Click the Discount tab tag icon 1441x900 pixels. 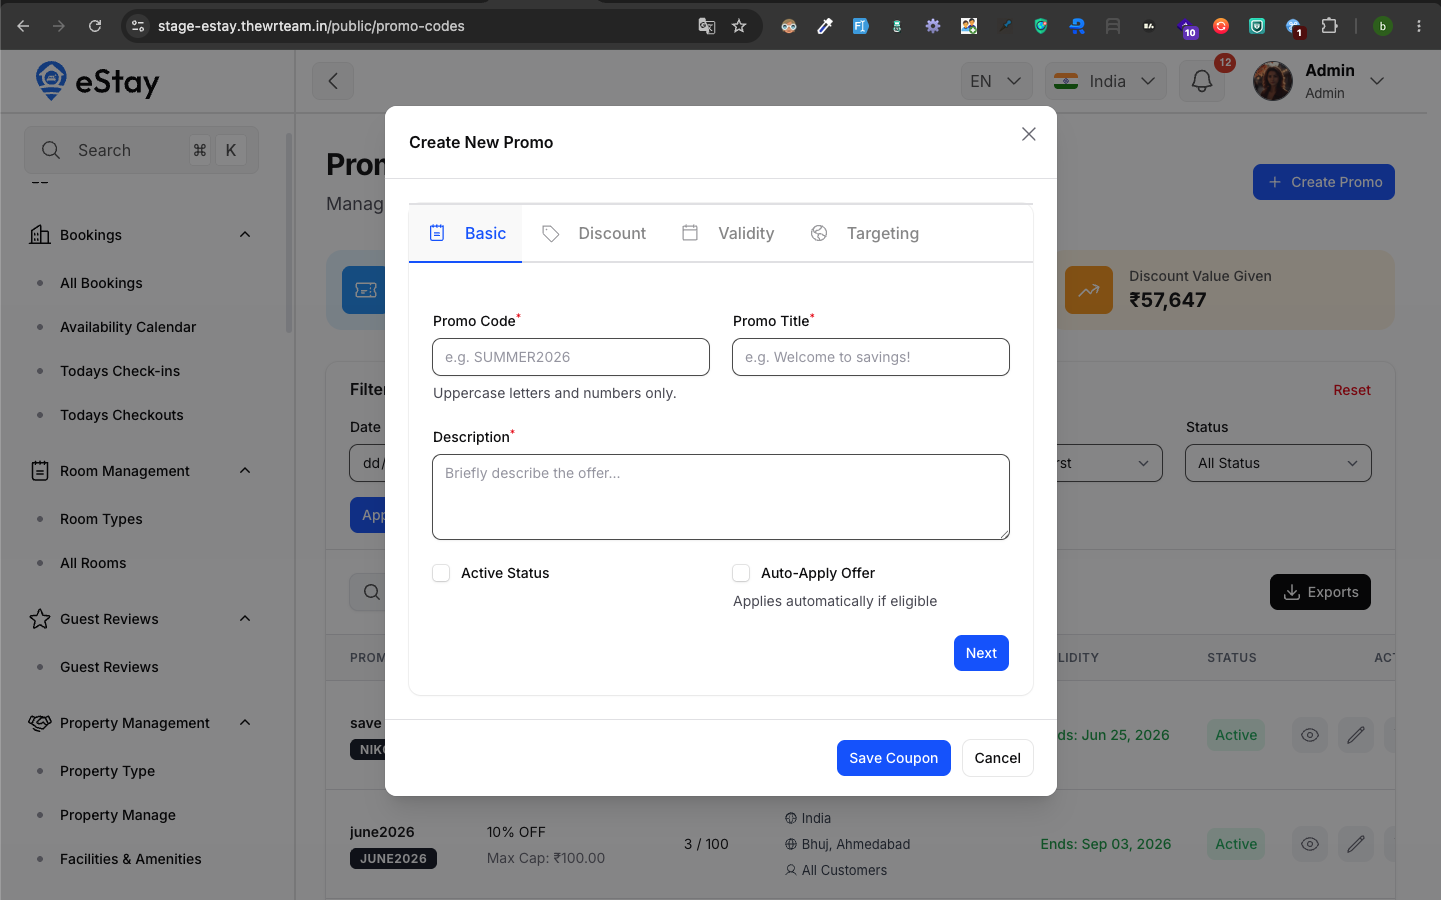tap(551, 233)
